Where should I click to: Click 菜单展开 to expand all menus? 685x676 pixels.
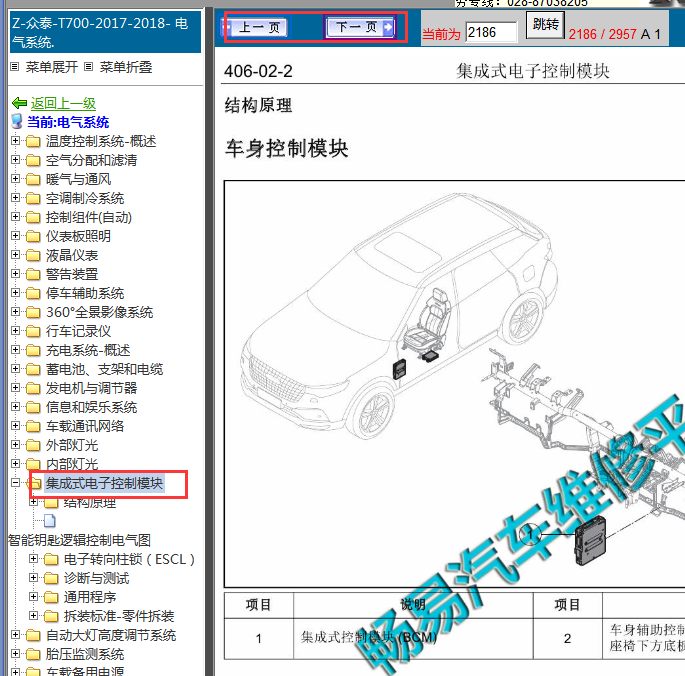[x=52, y=67]
